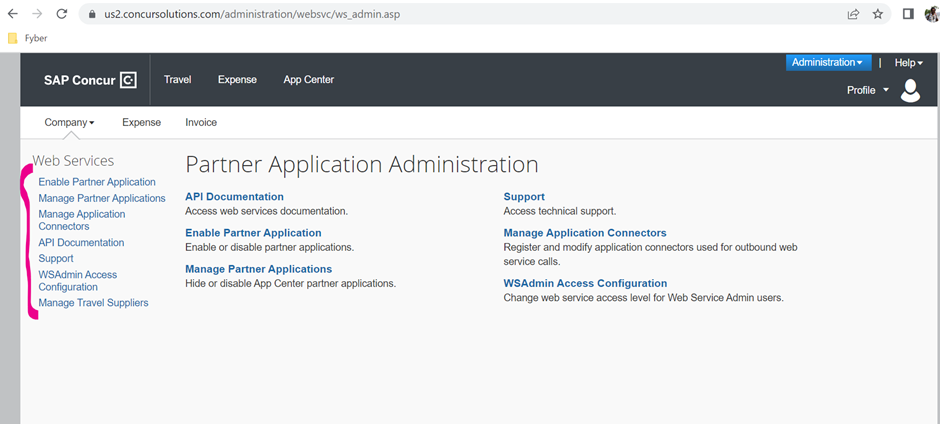Image resolution: width=940 pixels, height=424 pixels.
Task: Expand the Profile dropdown
Action: click(867, 91)
